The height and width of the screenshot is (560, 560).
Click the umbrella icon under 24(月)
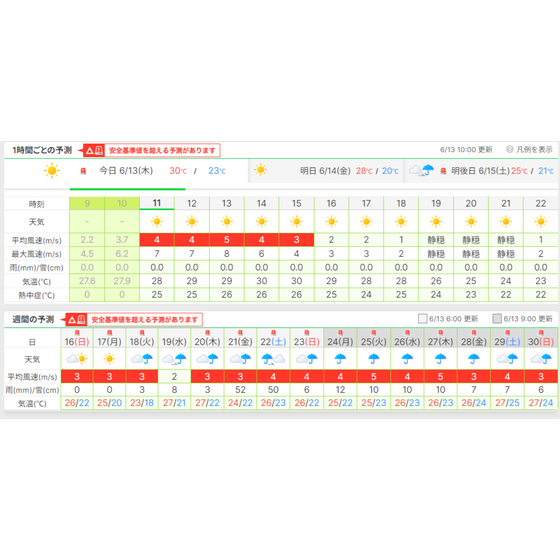340,359
